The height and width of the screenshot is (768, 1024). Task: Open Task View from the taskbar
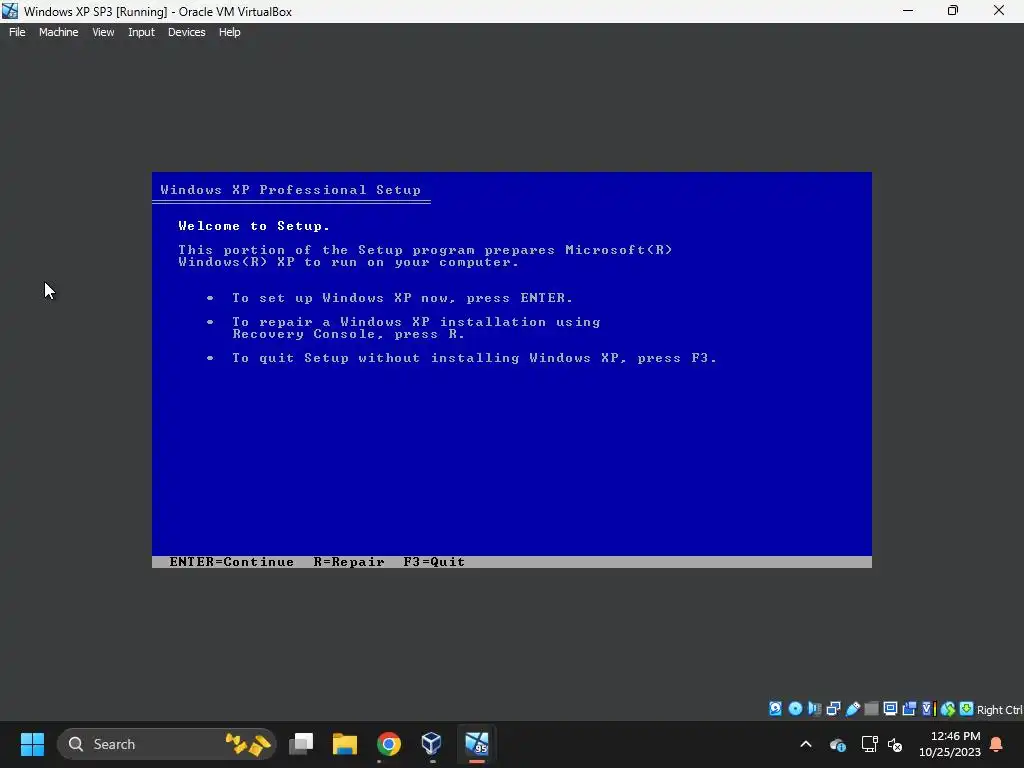coord(301,744)
